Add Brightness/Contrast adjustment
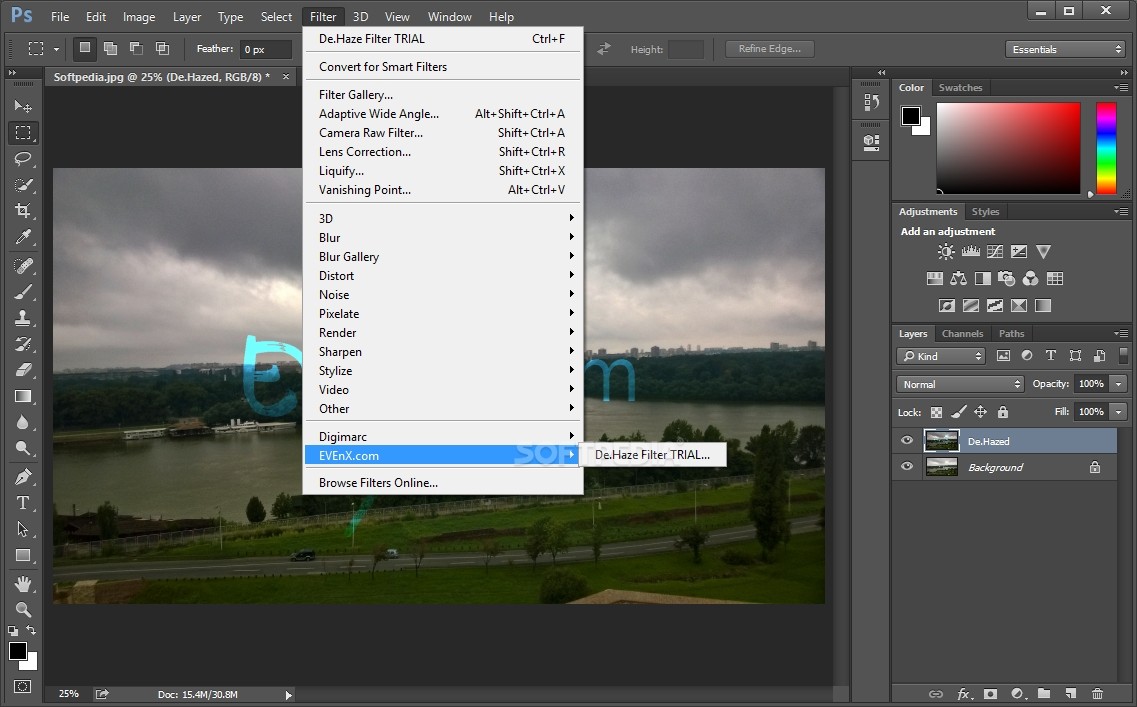This screenshot has width=1137, height=707. tap(946, 252)
